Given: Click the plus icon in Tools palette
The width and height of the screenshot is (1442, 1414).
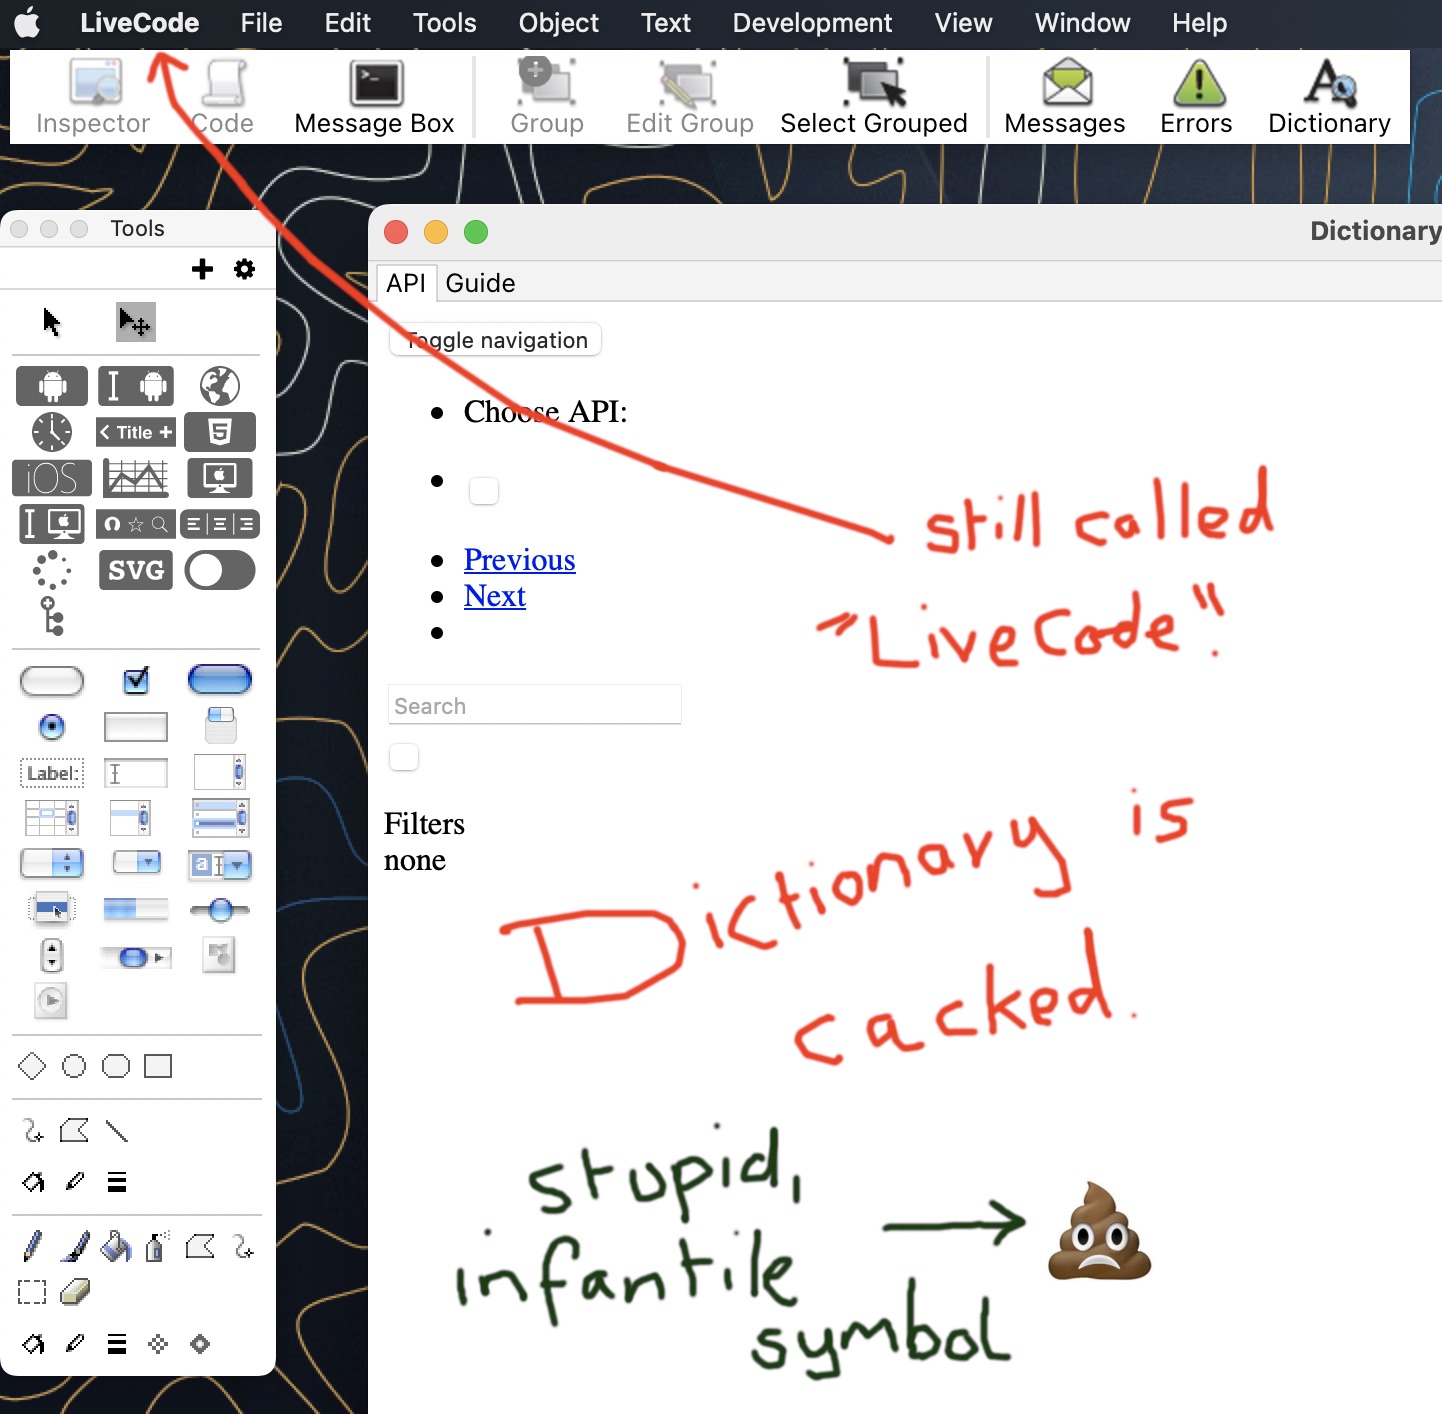Looking at the screenshot, I should pos(202,269).
